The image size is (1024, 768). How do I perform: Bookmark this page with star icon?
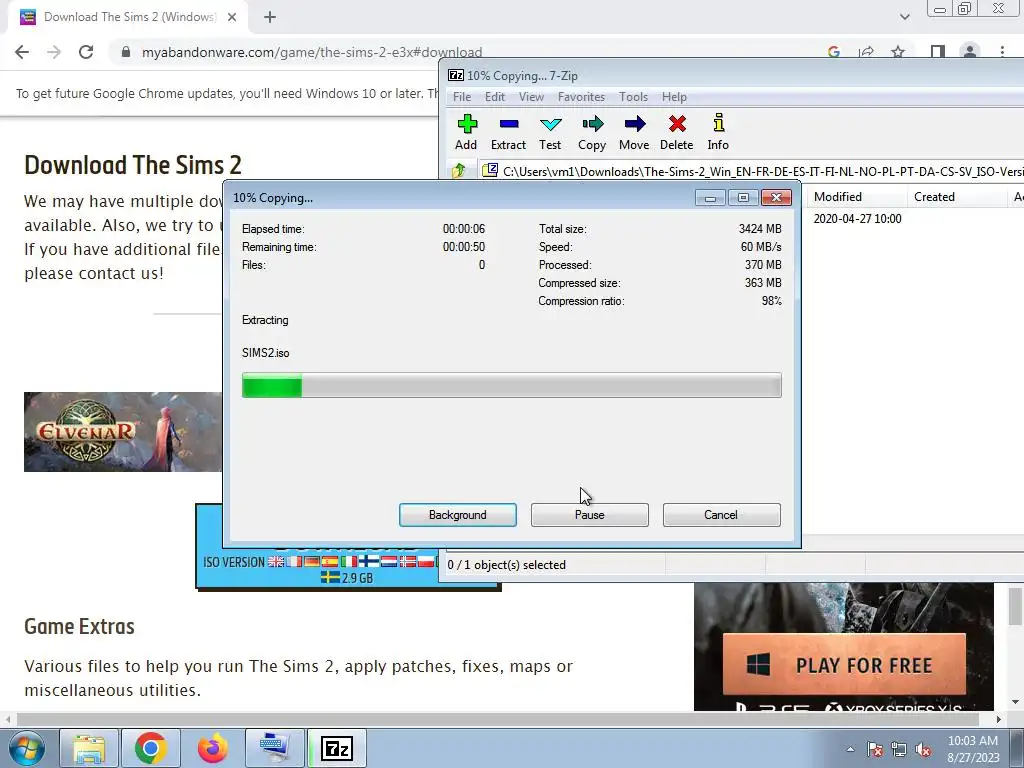(898, 52)
